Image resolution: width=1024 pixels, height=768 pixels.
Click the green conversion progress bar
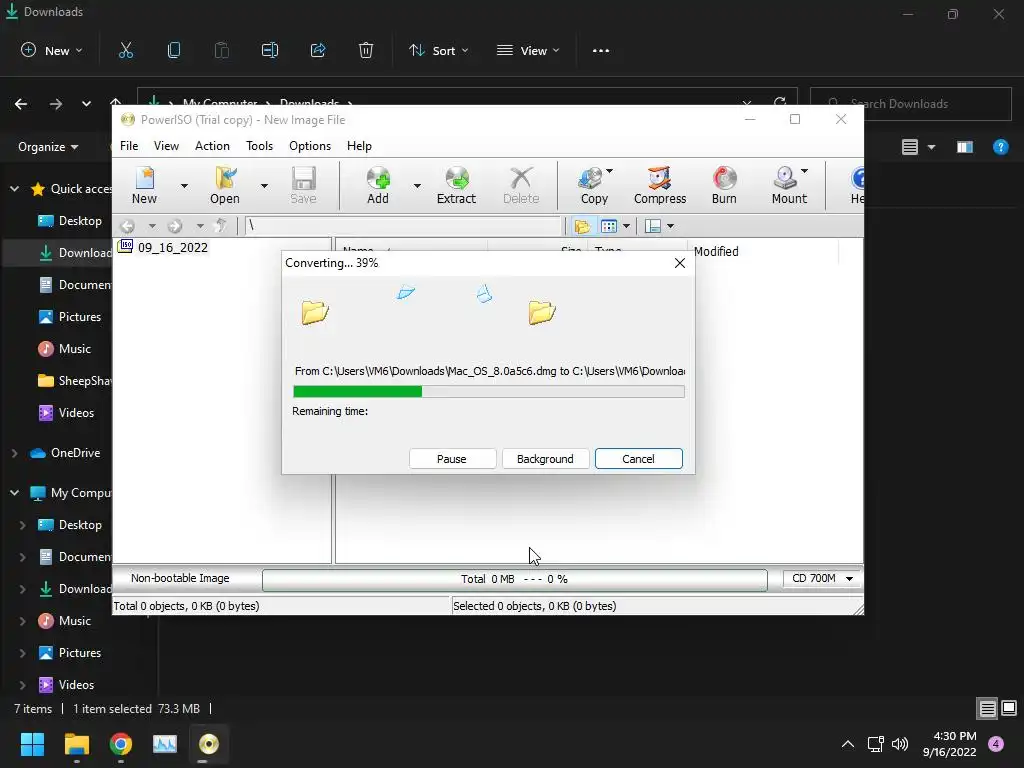point(488,391)
